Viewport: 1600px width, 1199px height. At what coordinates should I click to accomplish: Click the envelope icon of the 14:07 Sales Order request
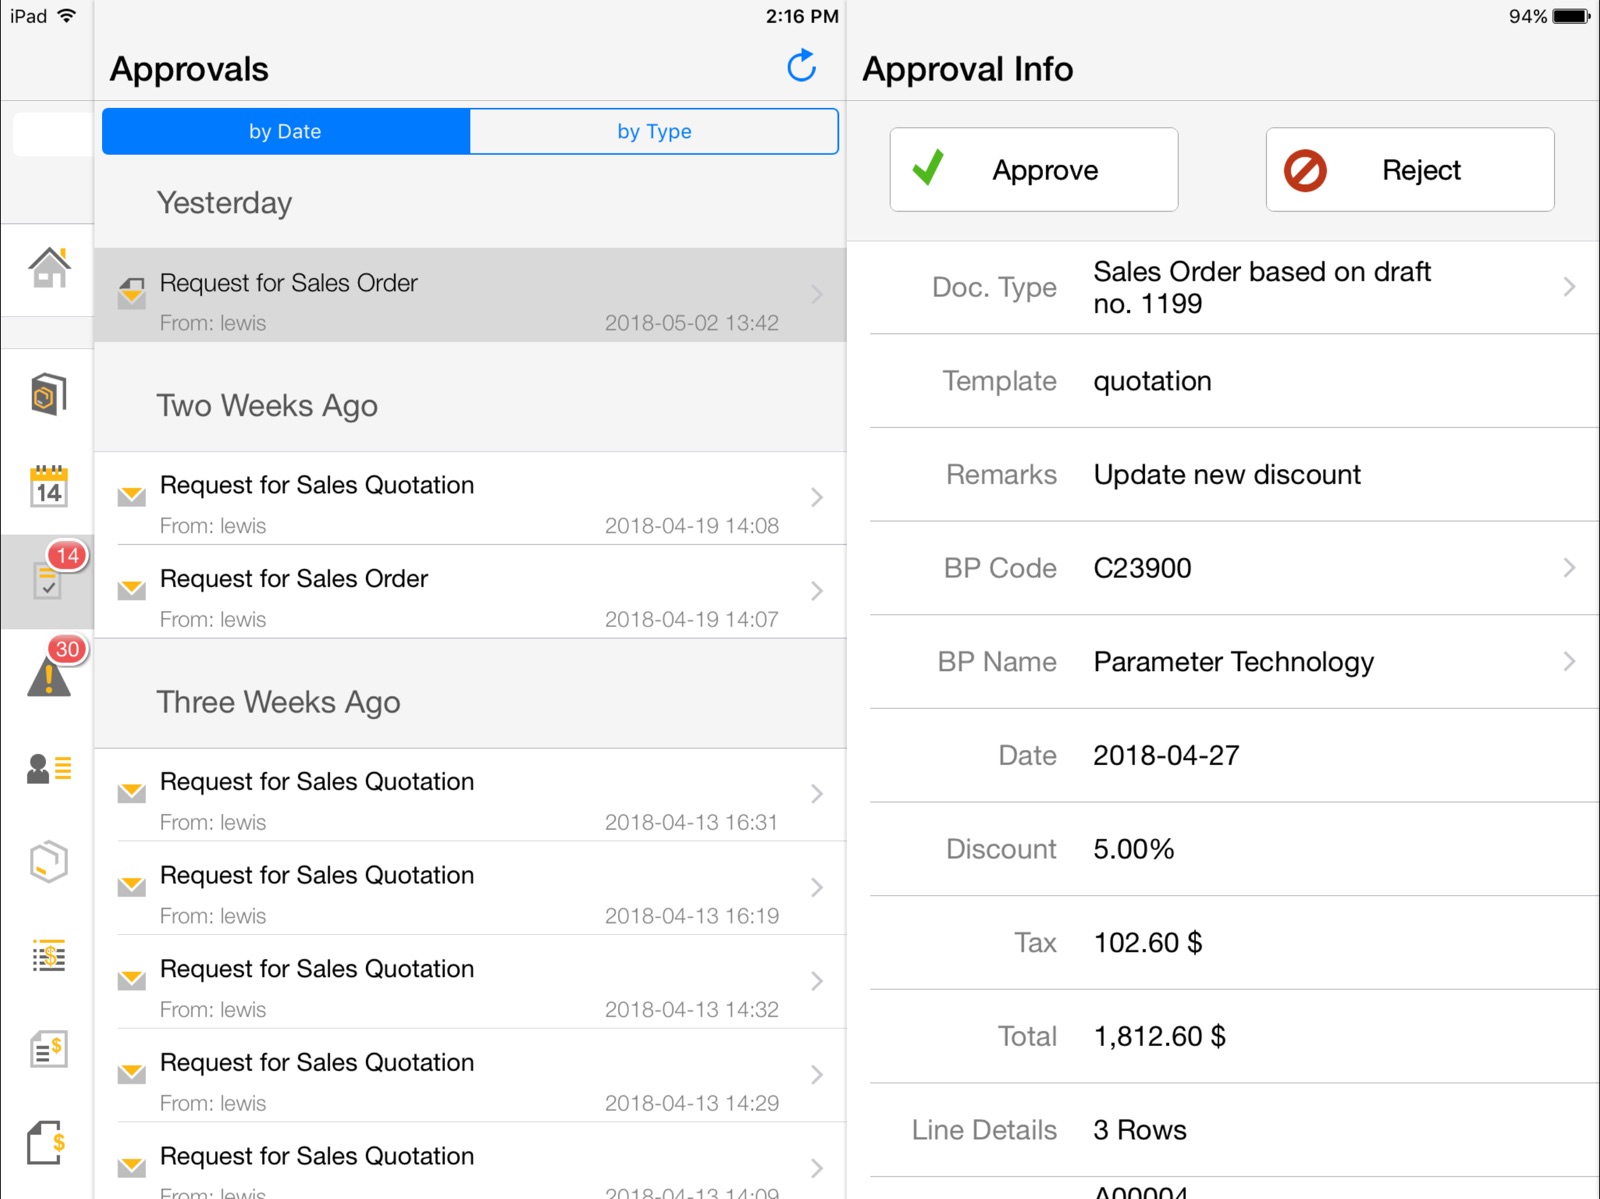(131, 590)
